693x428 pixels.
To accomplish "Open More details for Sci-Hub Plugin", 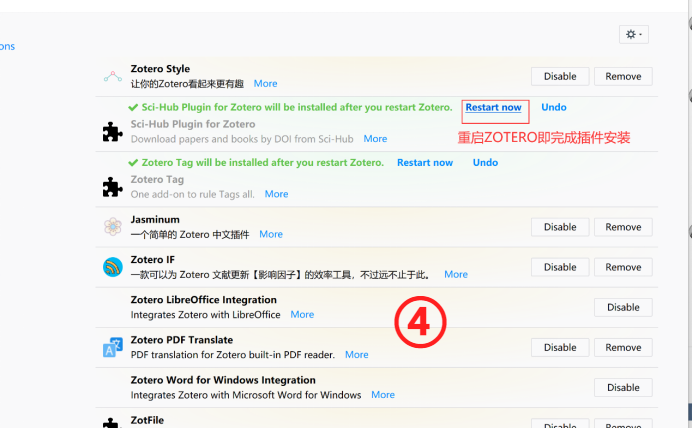I will [x=375, y=139].
